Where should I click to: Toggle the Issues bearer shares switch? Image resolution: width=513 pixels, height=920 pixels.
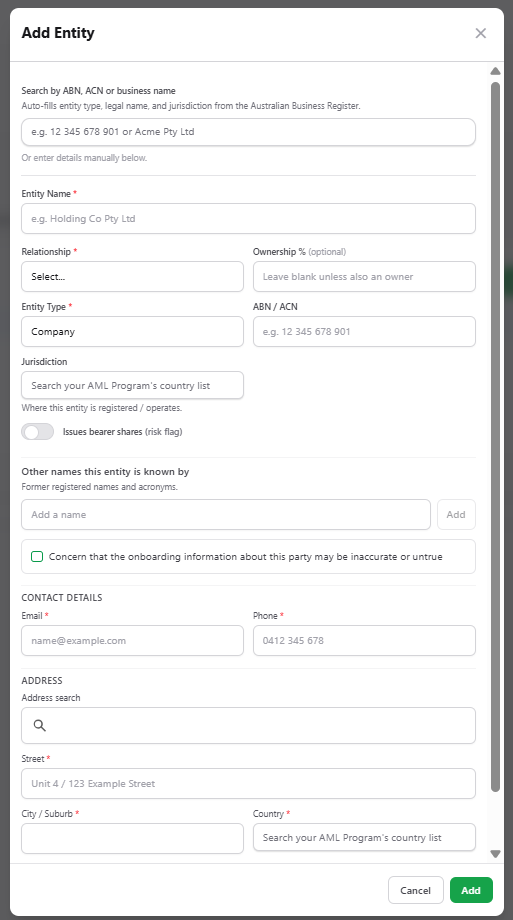pyautogui.click(x=38, y=432)
